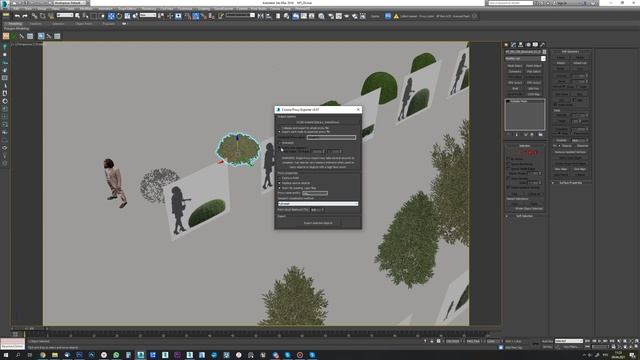Click Attach List button in Edit Geometry

[x=580, y=63]
